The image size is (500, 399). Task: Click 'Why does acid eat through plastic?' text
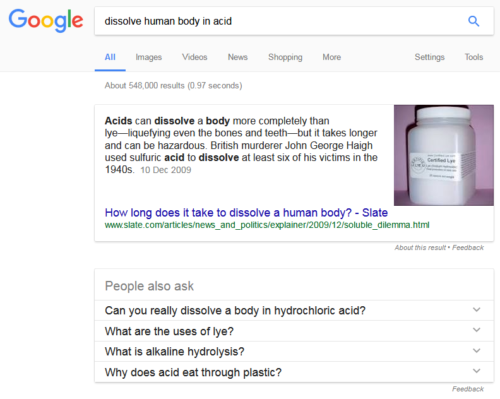tap(193, 372)
